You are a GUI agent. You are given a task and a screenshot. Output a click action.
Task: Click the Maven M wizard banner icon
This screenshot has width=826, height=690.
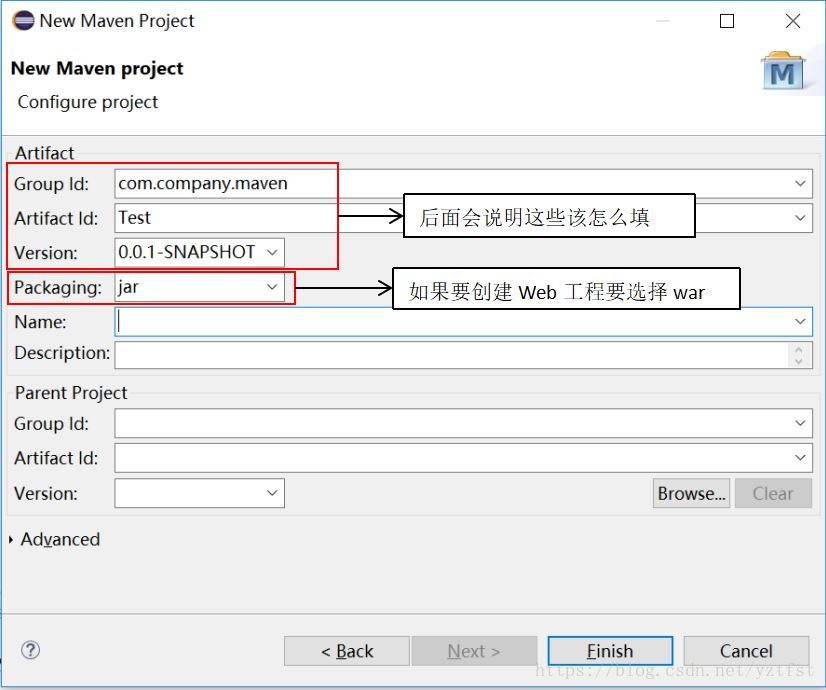tap(783, 71)
